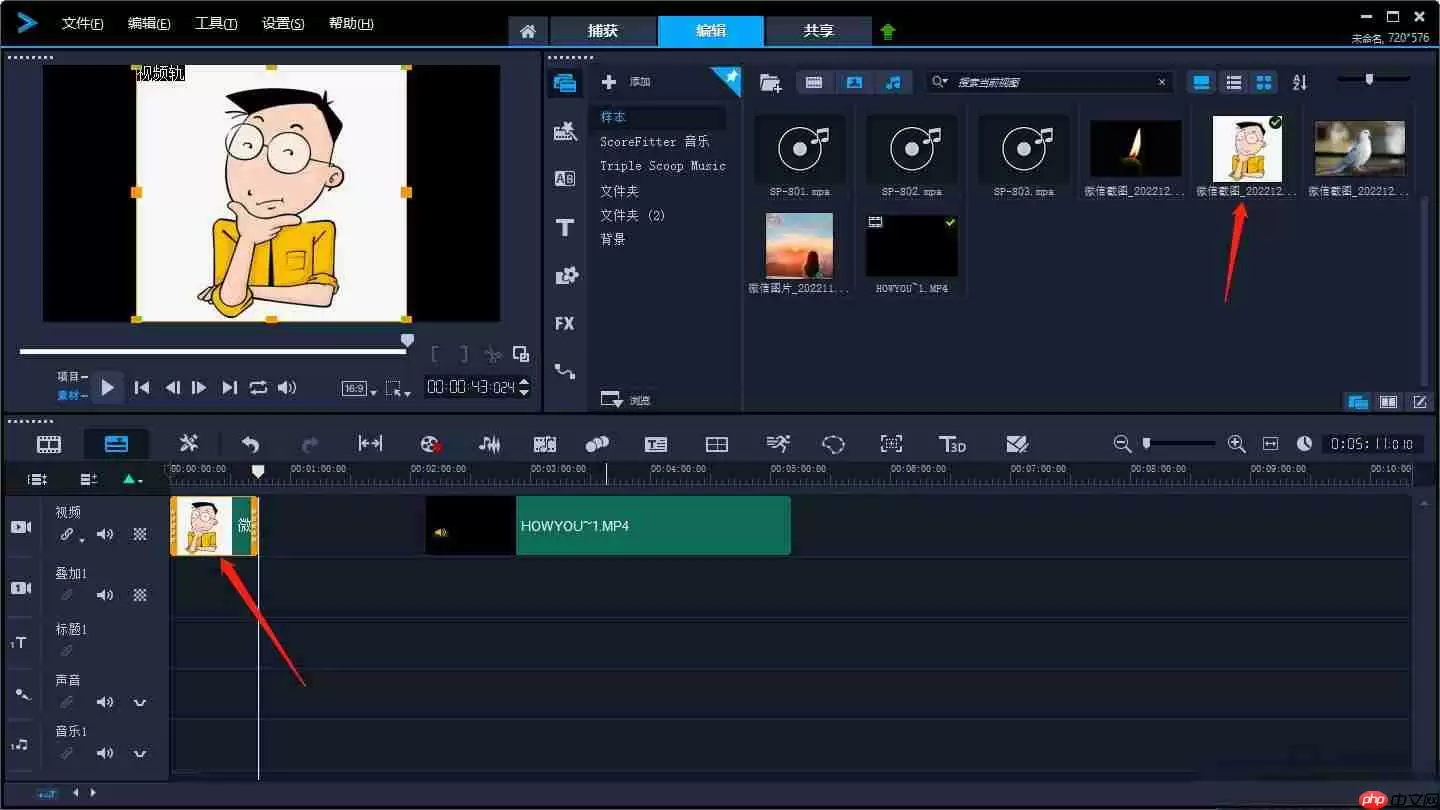Switch to Storyboard view in timeline toolbar

pos(49,444)
